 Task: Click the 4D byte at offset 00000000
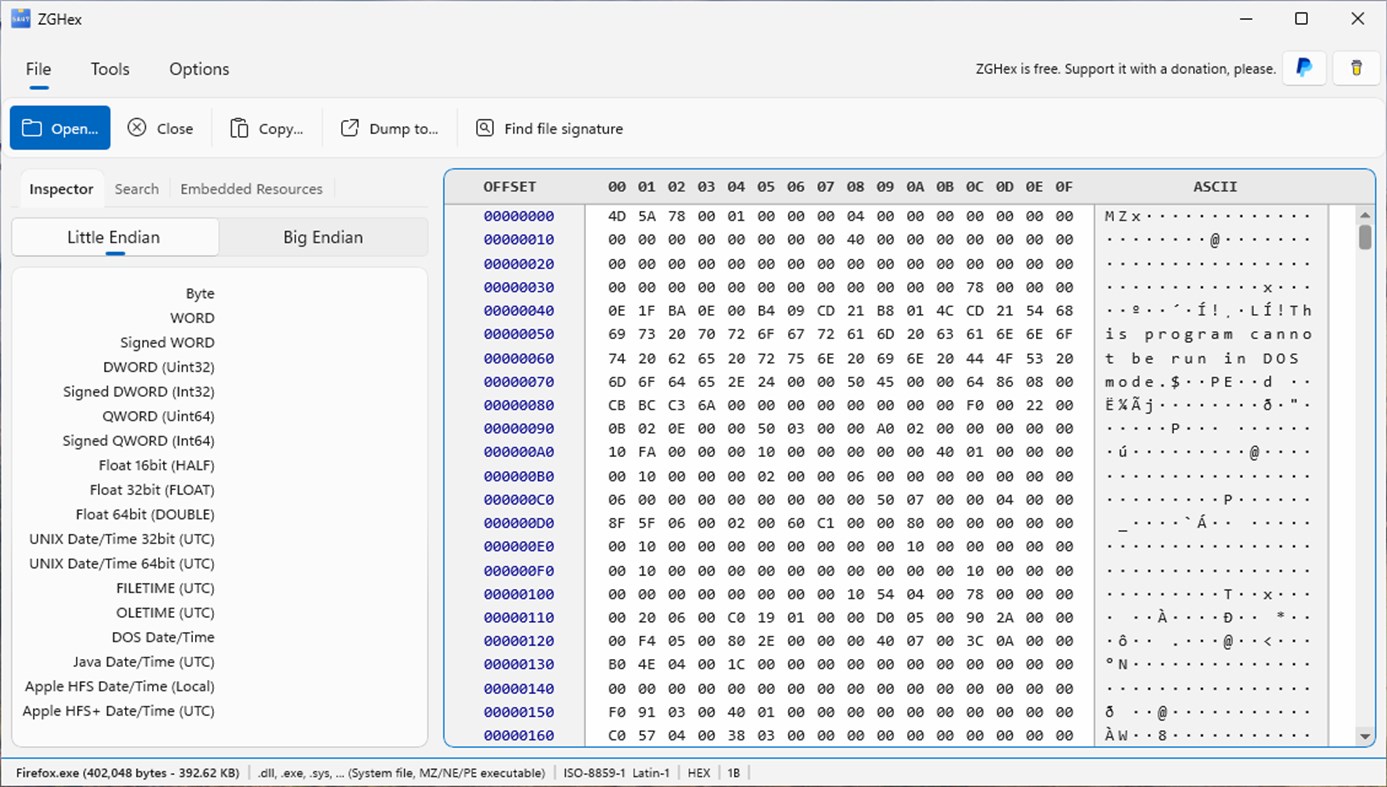point(617,216)
